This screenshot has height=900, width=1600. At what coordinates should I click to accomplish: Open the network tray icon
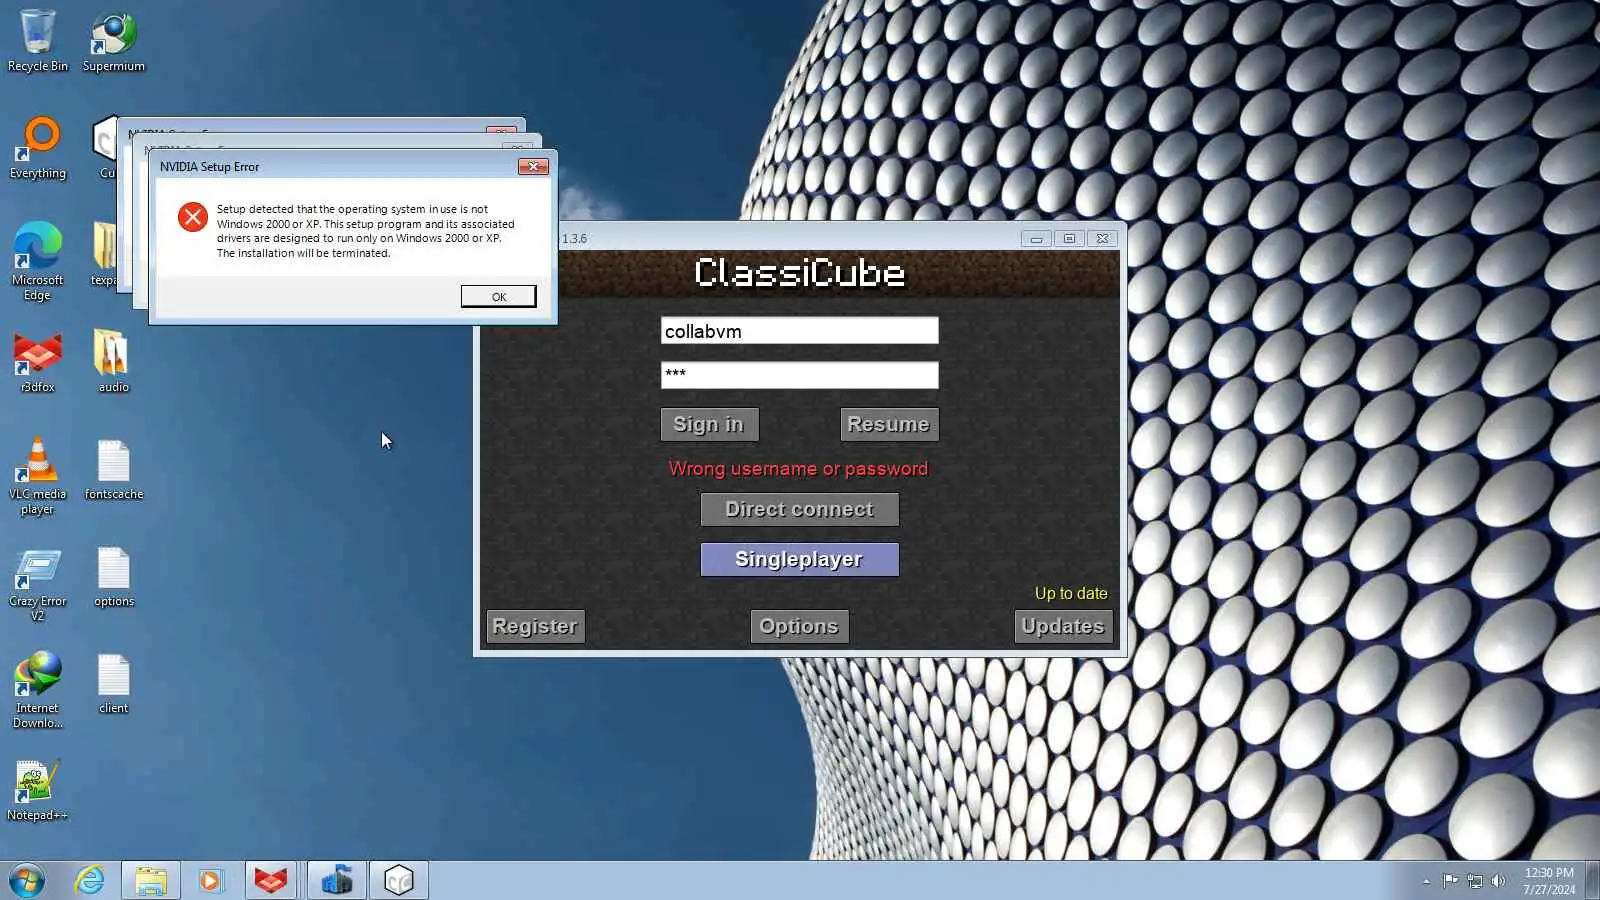[1475, 880]
